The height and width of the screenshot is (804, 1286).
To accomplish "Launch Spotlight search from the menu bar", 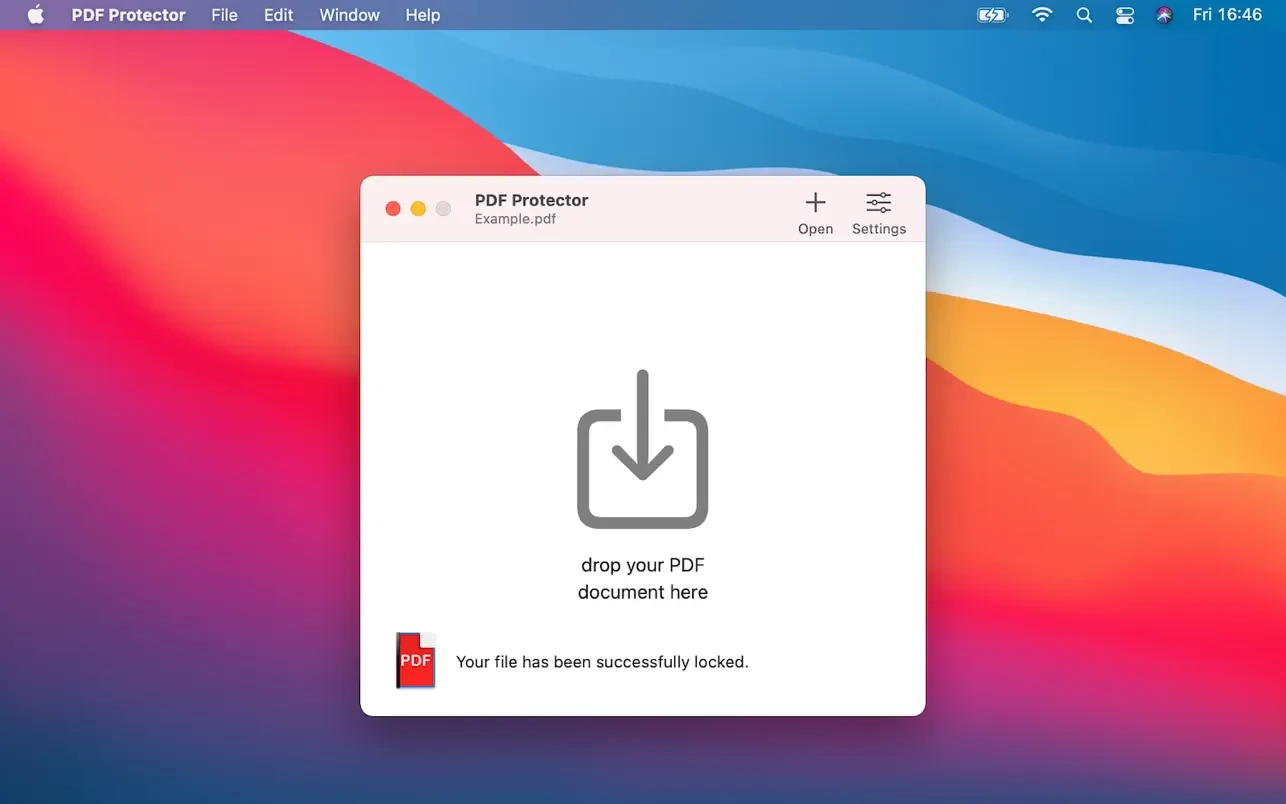I will coord(1084,15).
